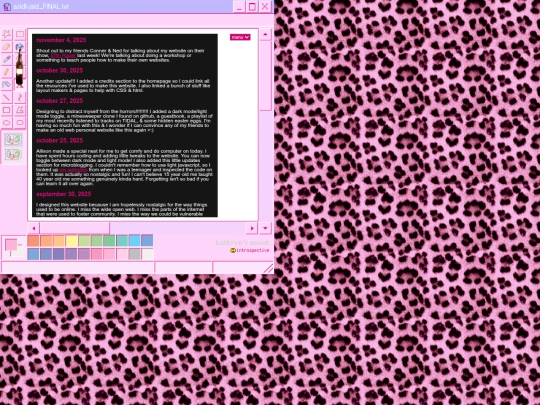Click the leftmost status bar field
The image size is (540, 405).
(x=77, y=267)
